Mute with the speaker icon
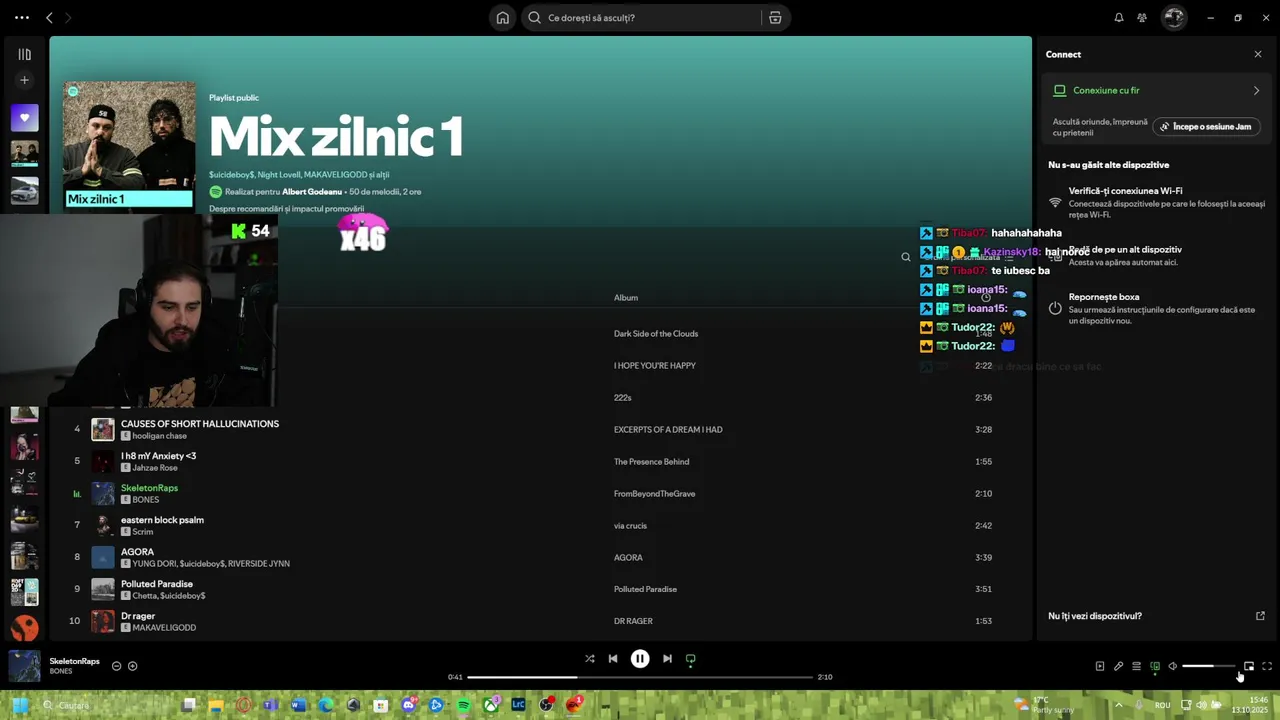 [x=1173, y=666]
